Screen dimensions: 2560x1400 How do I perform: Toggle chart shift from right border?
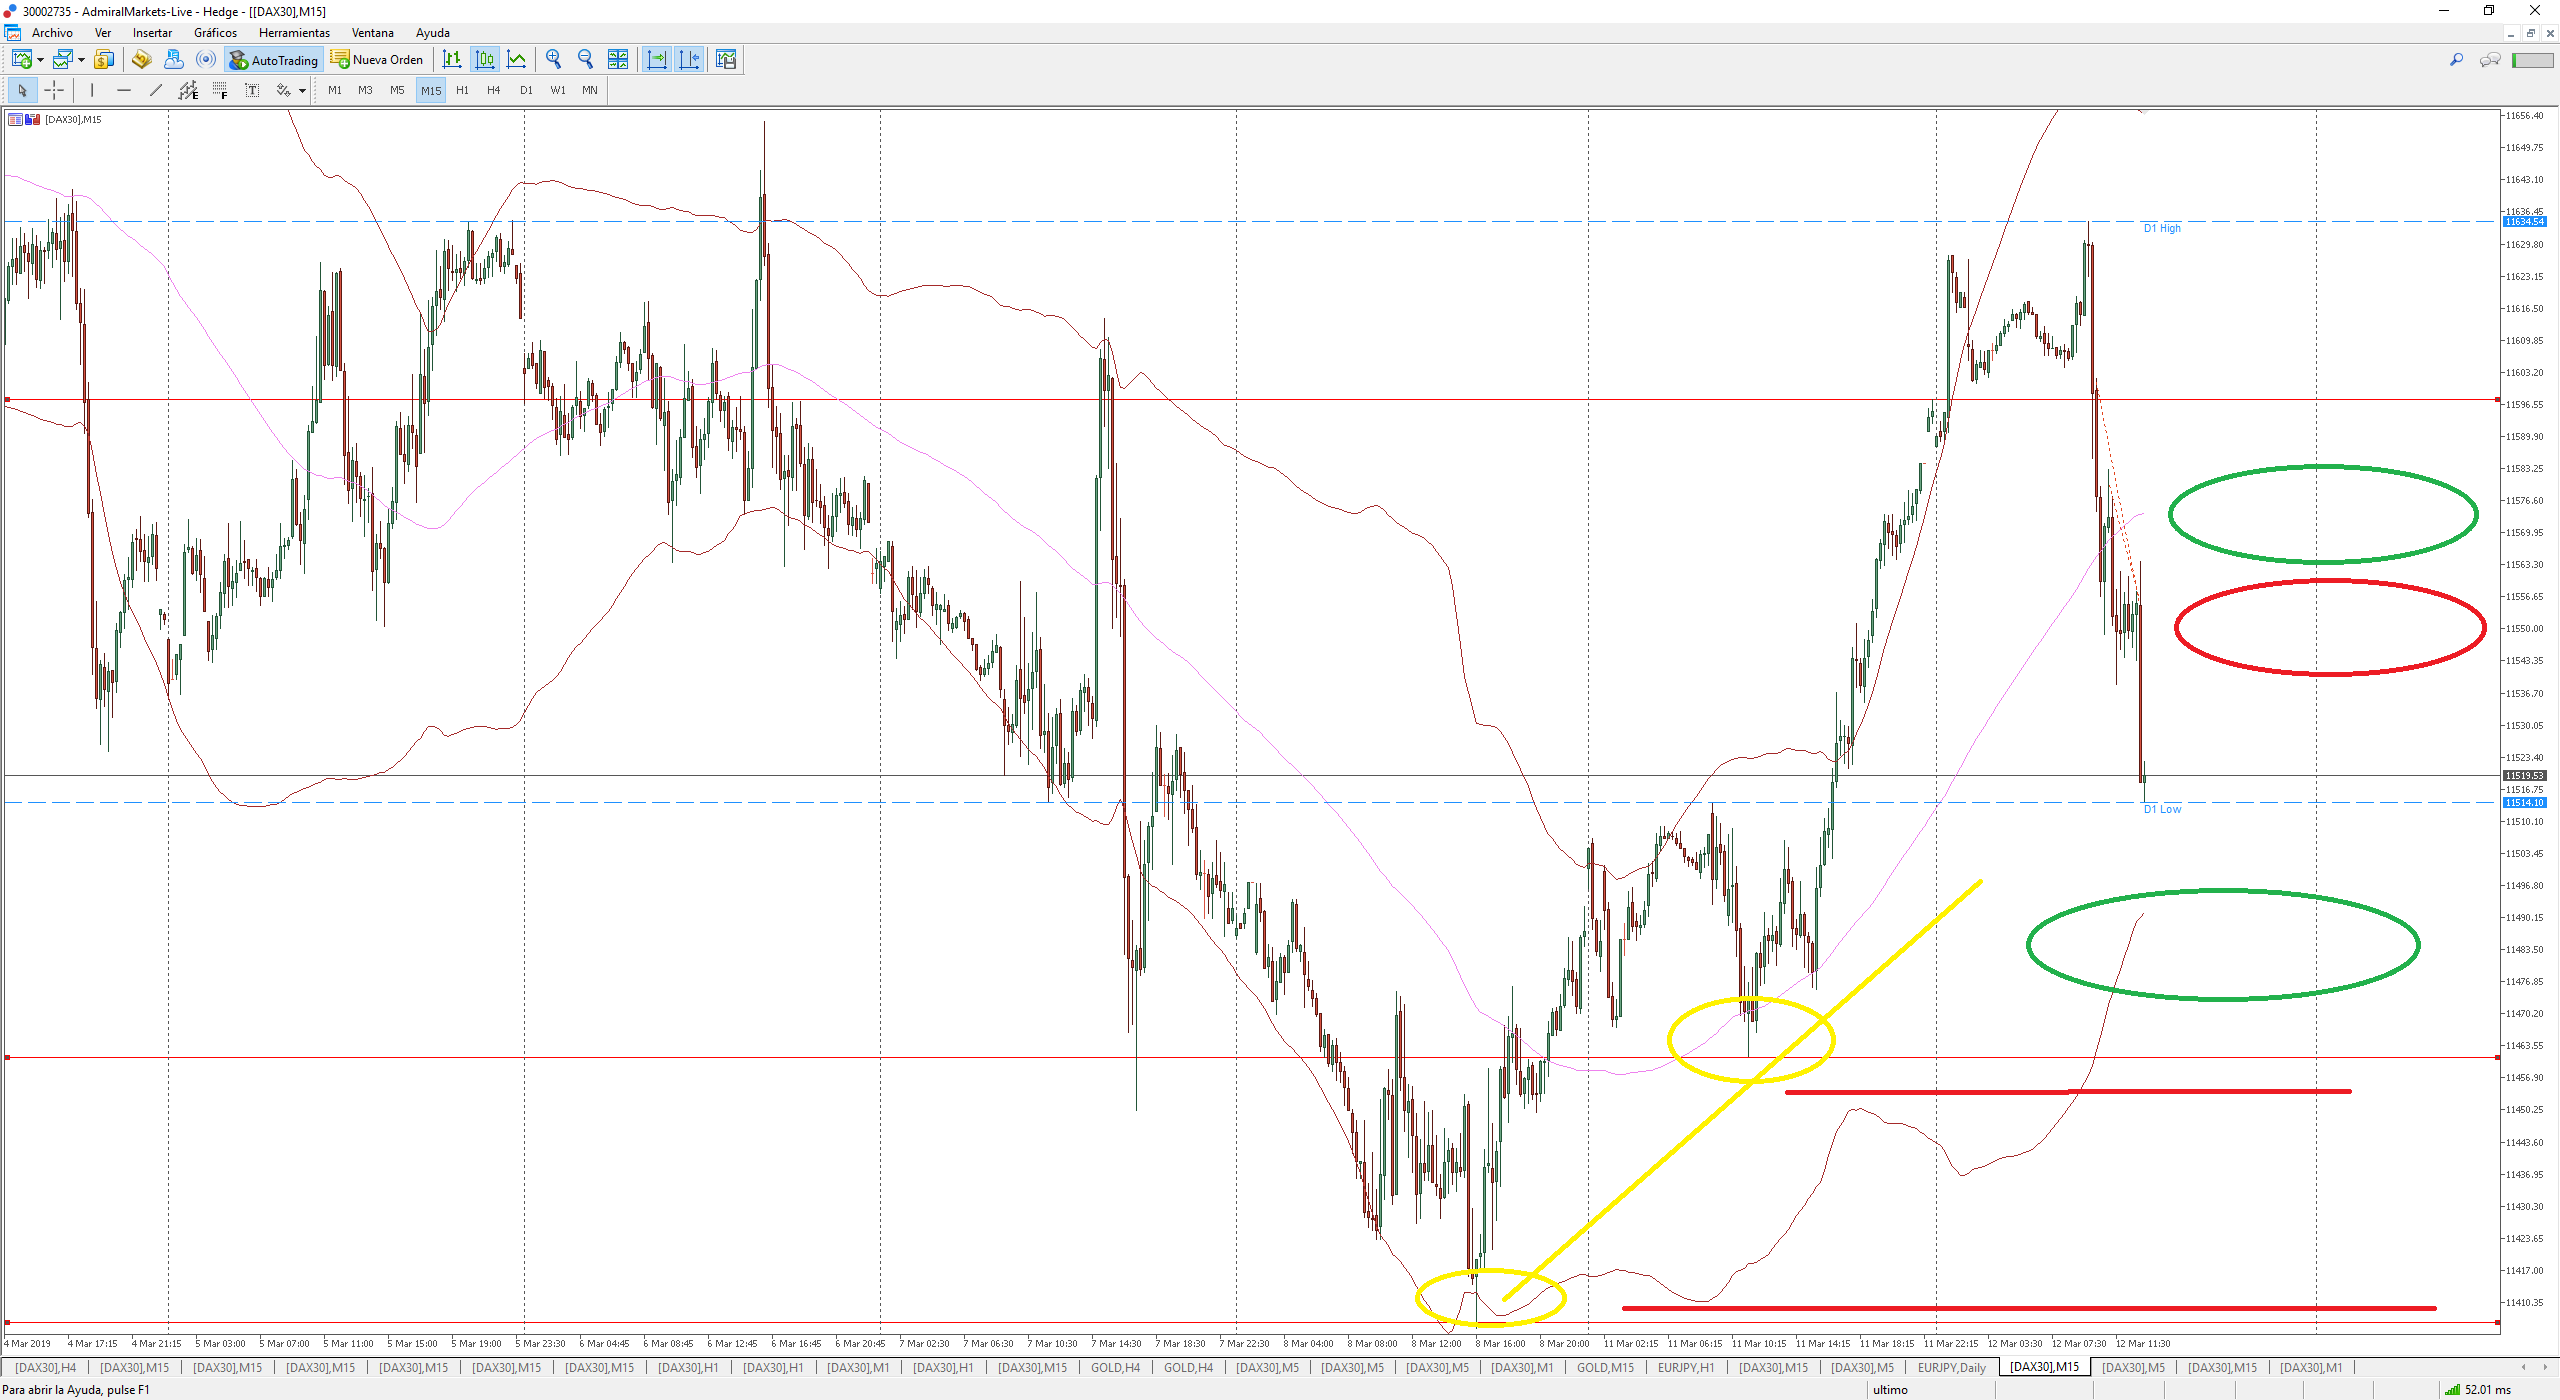tap(689, 59)
